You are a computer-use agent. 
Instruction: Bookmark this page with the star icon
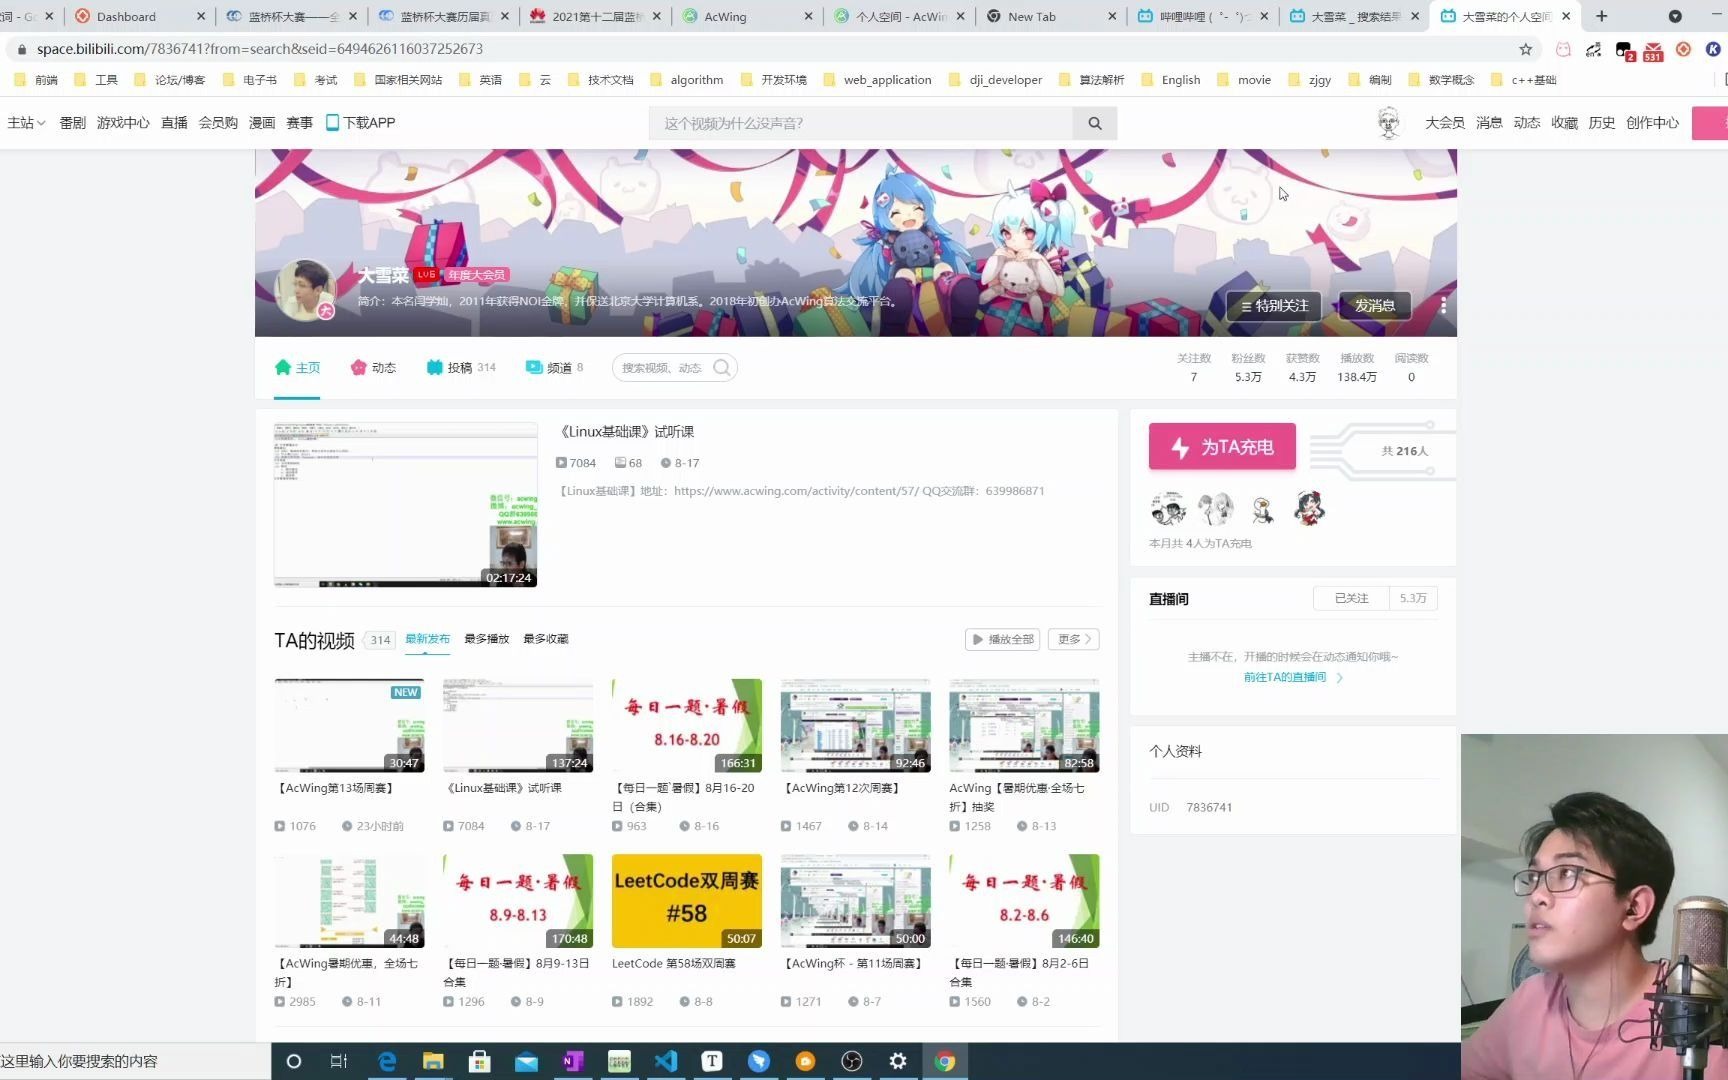pyautogui.click(x=1525, y=49)
